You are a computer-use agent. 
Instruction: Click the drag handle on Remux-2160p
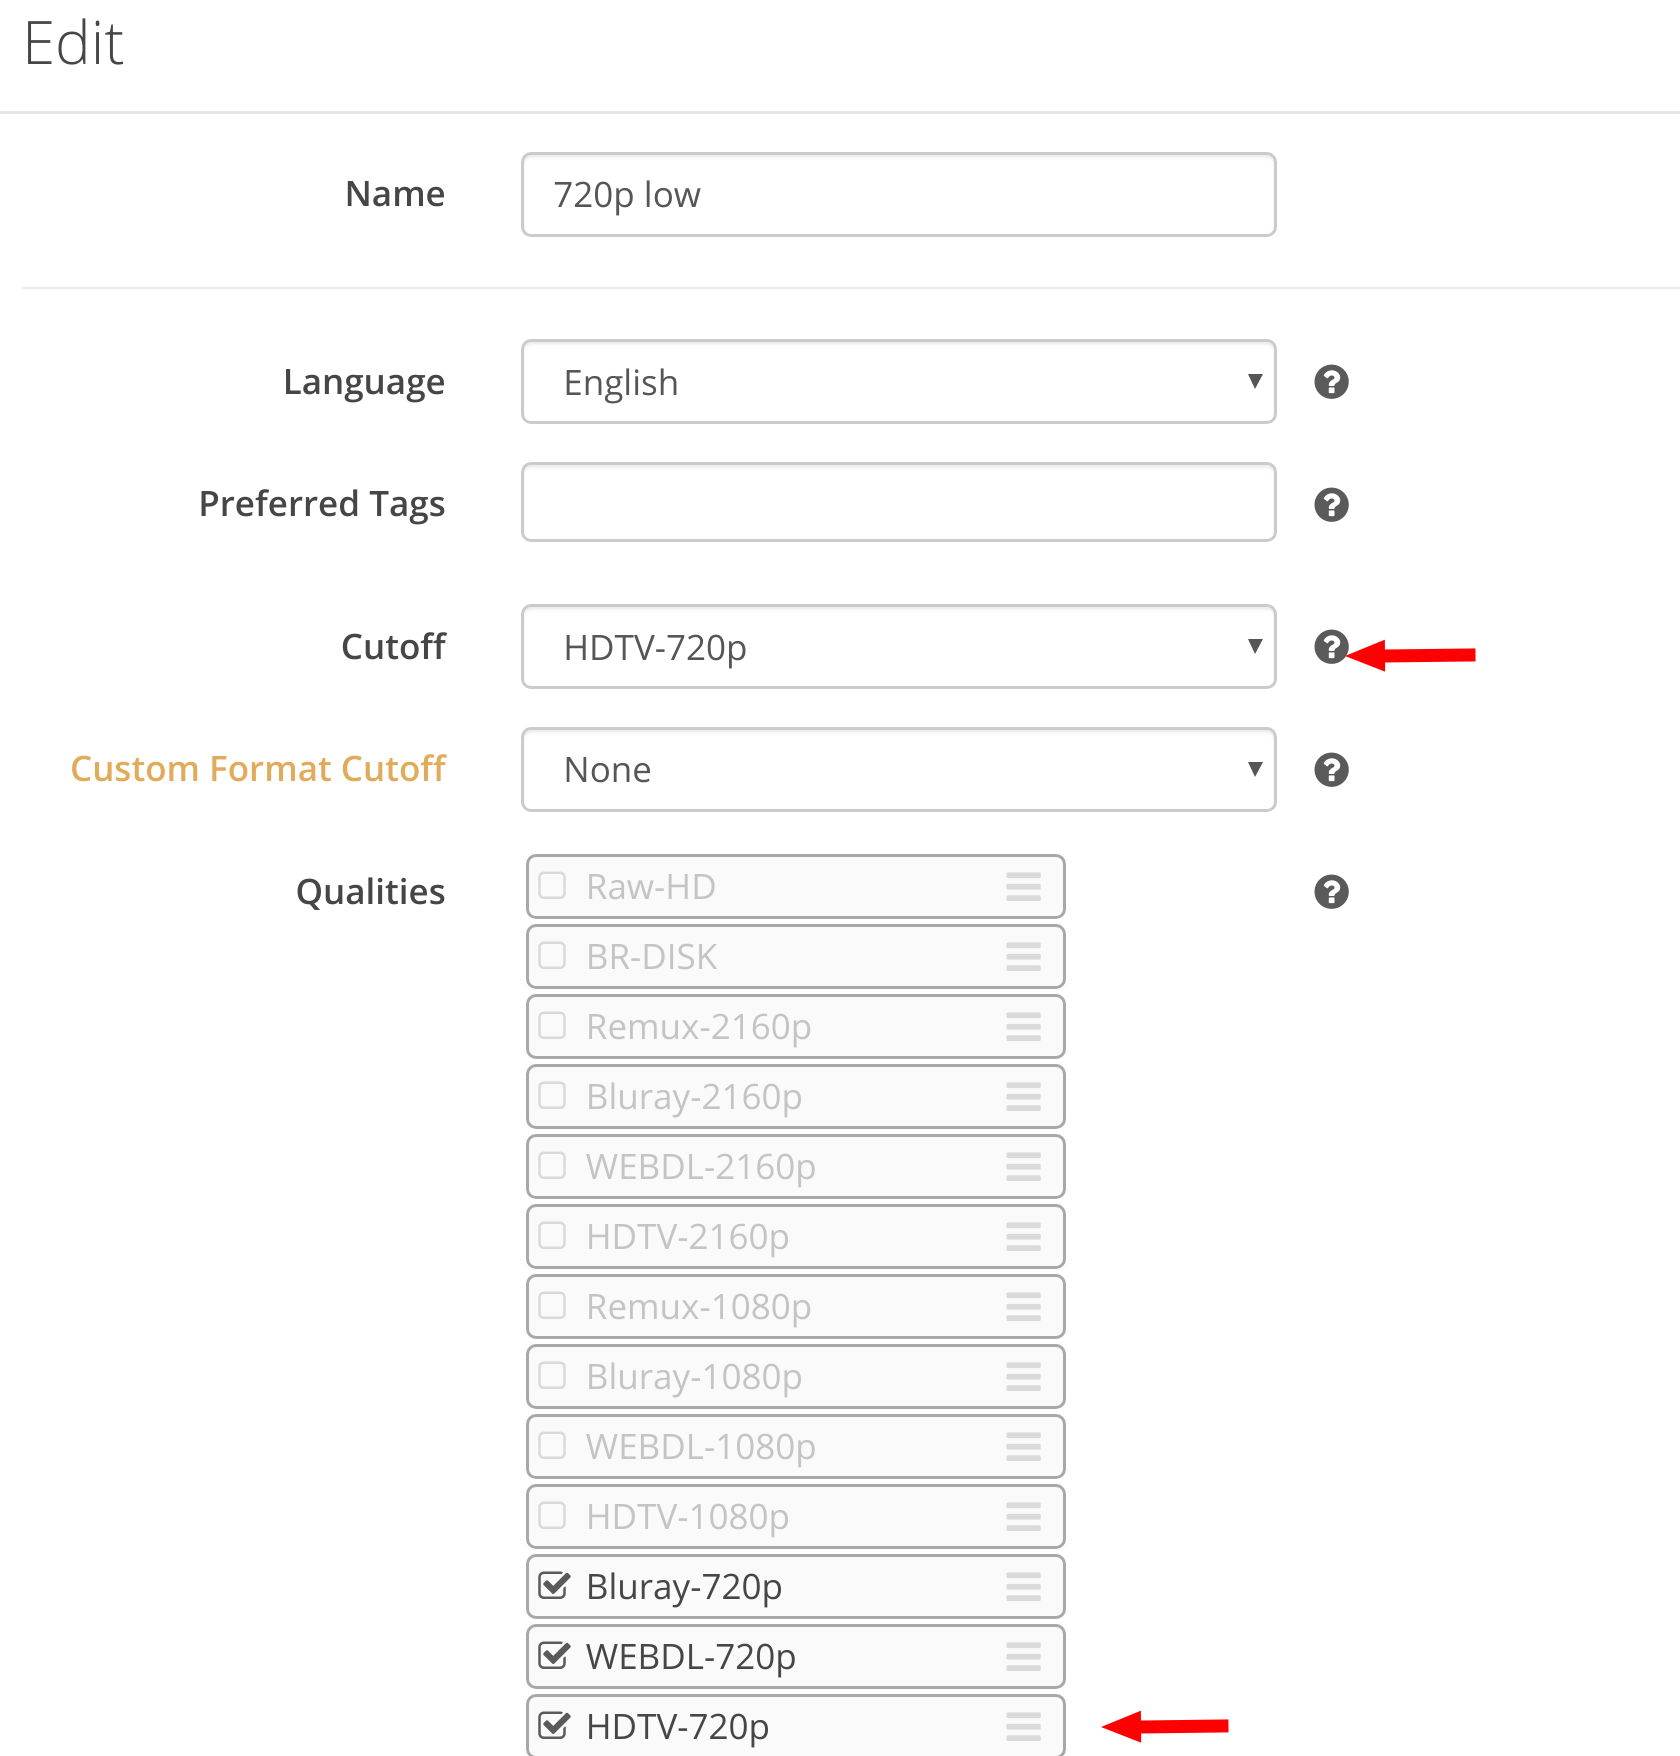coord(1023,1026)
